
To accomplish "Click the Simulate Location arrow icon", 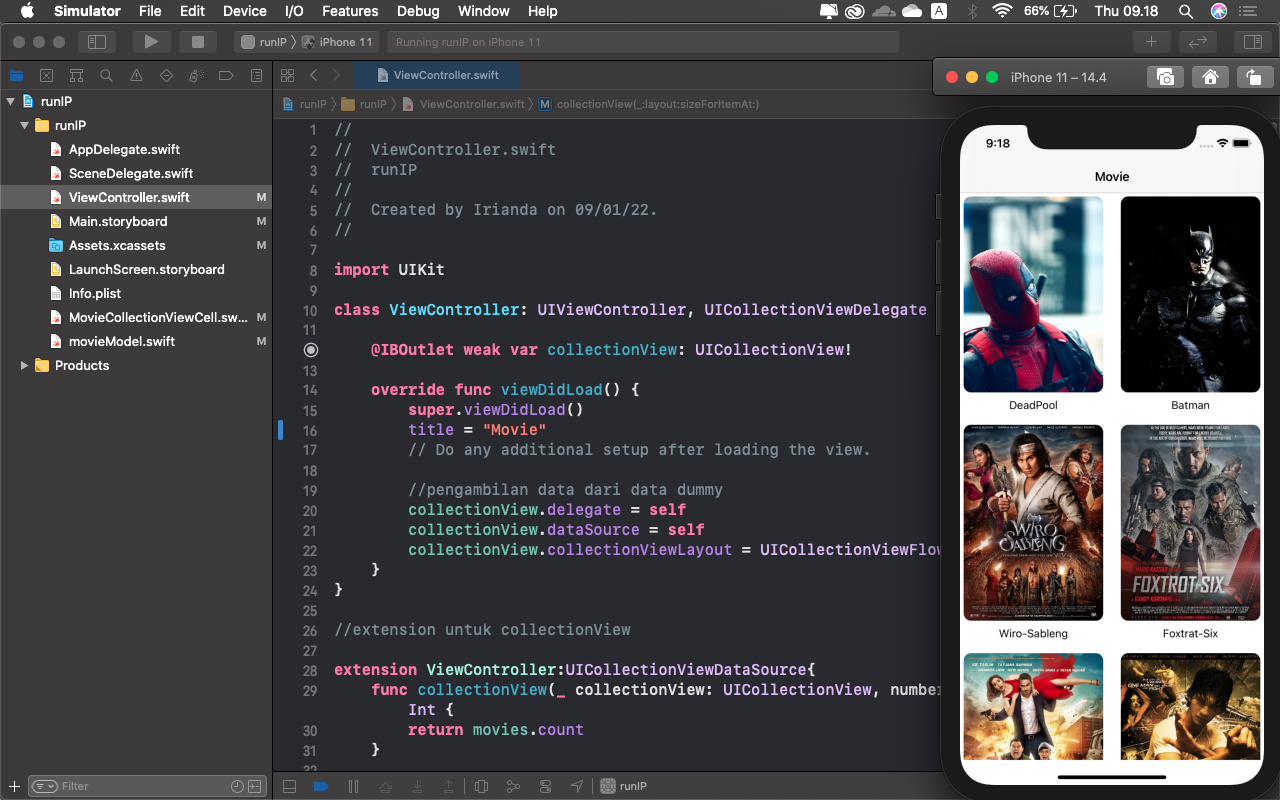I will (x=577, y=786).
